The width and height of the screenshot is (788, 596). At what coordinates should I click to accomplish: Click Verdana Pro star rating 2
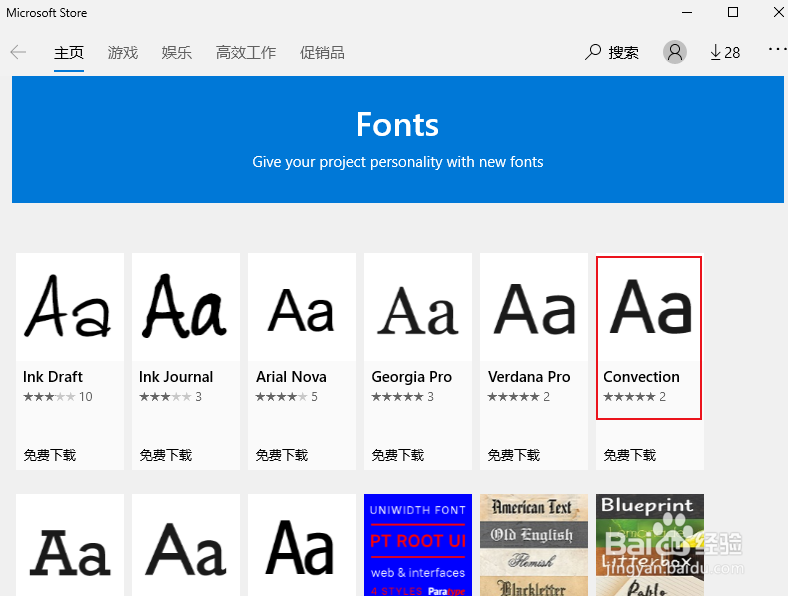tap(519, 397)
